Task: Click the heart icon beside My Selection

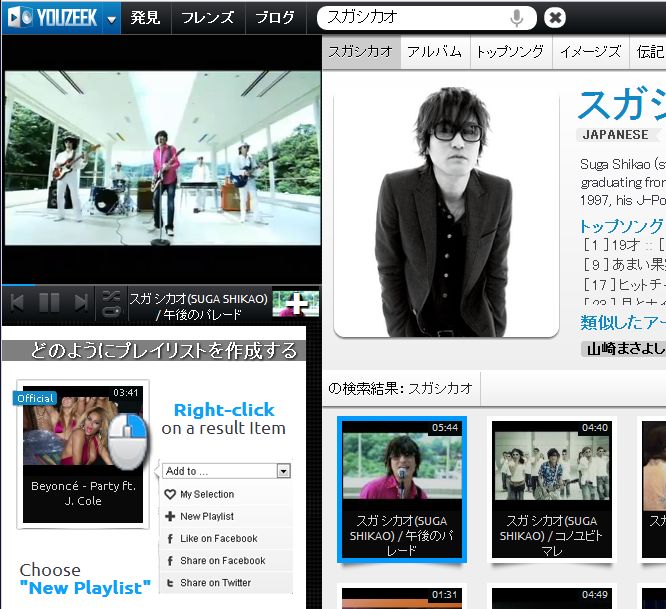Action: (x=170, y=494)
